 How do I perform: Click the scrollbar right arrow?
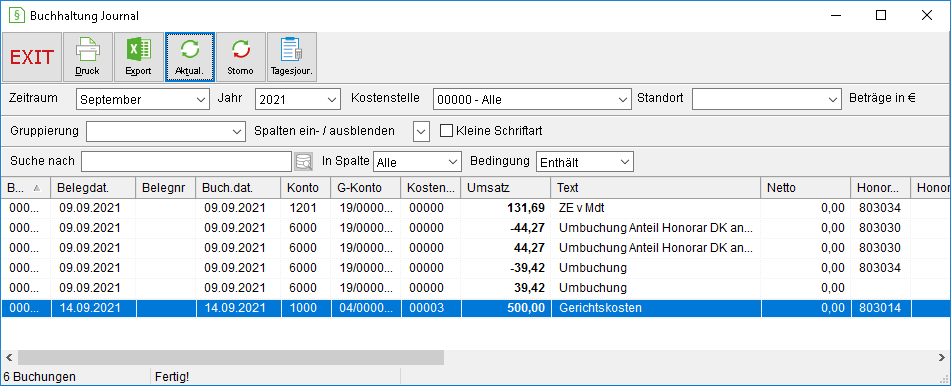[x=942, y=357]
